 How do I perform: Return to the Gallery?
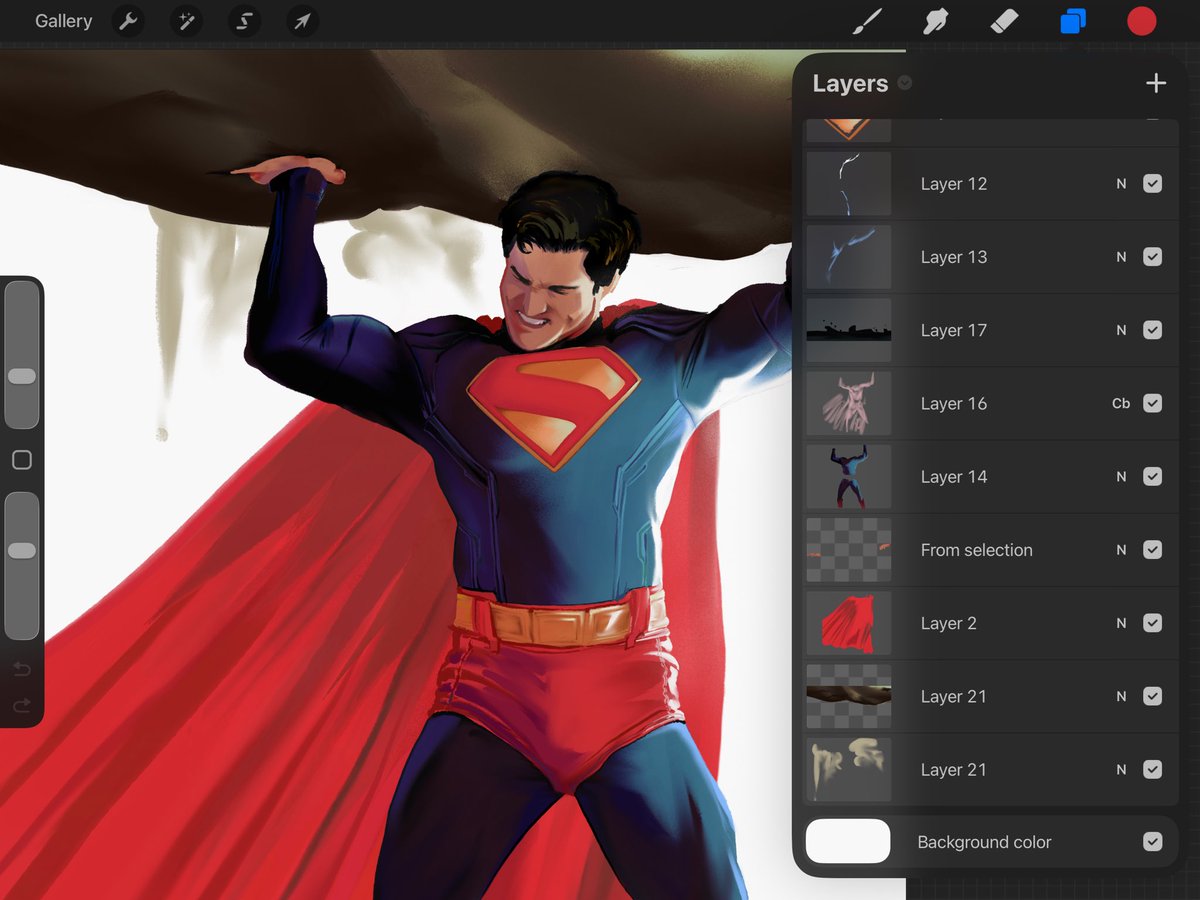coord(63,21)
